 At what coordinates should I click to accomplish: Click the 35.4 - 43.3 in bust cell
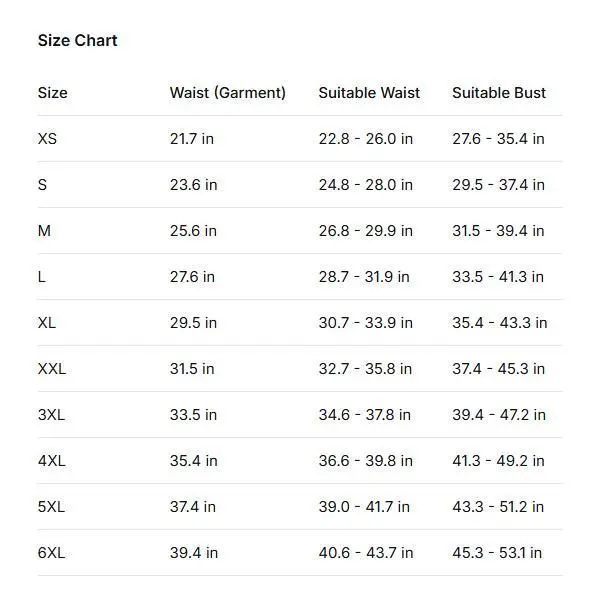[x=499, y=323]
